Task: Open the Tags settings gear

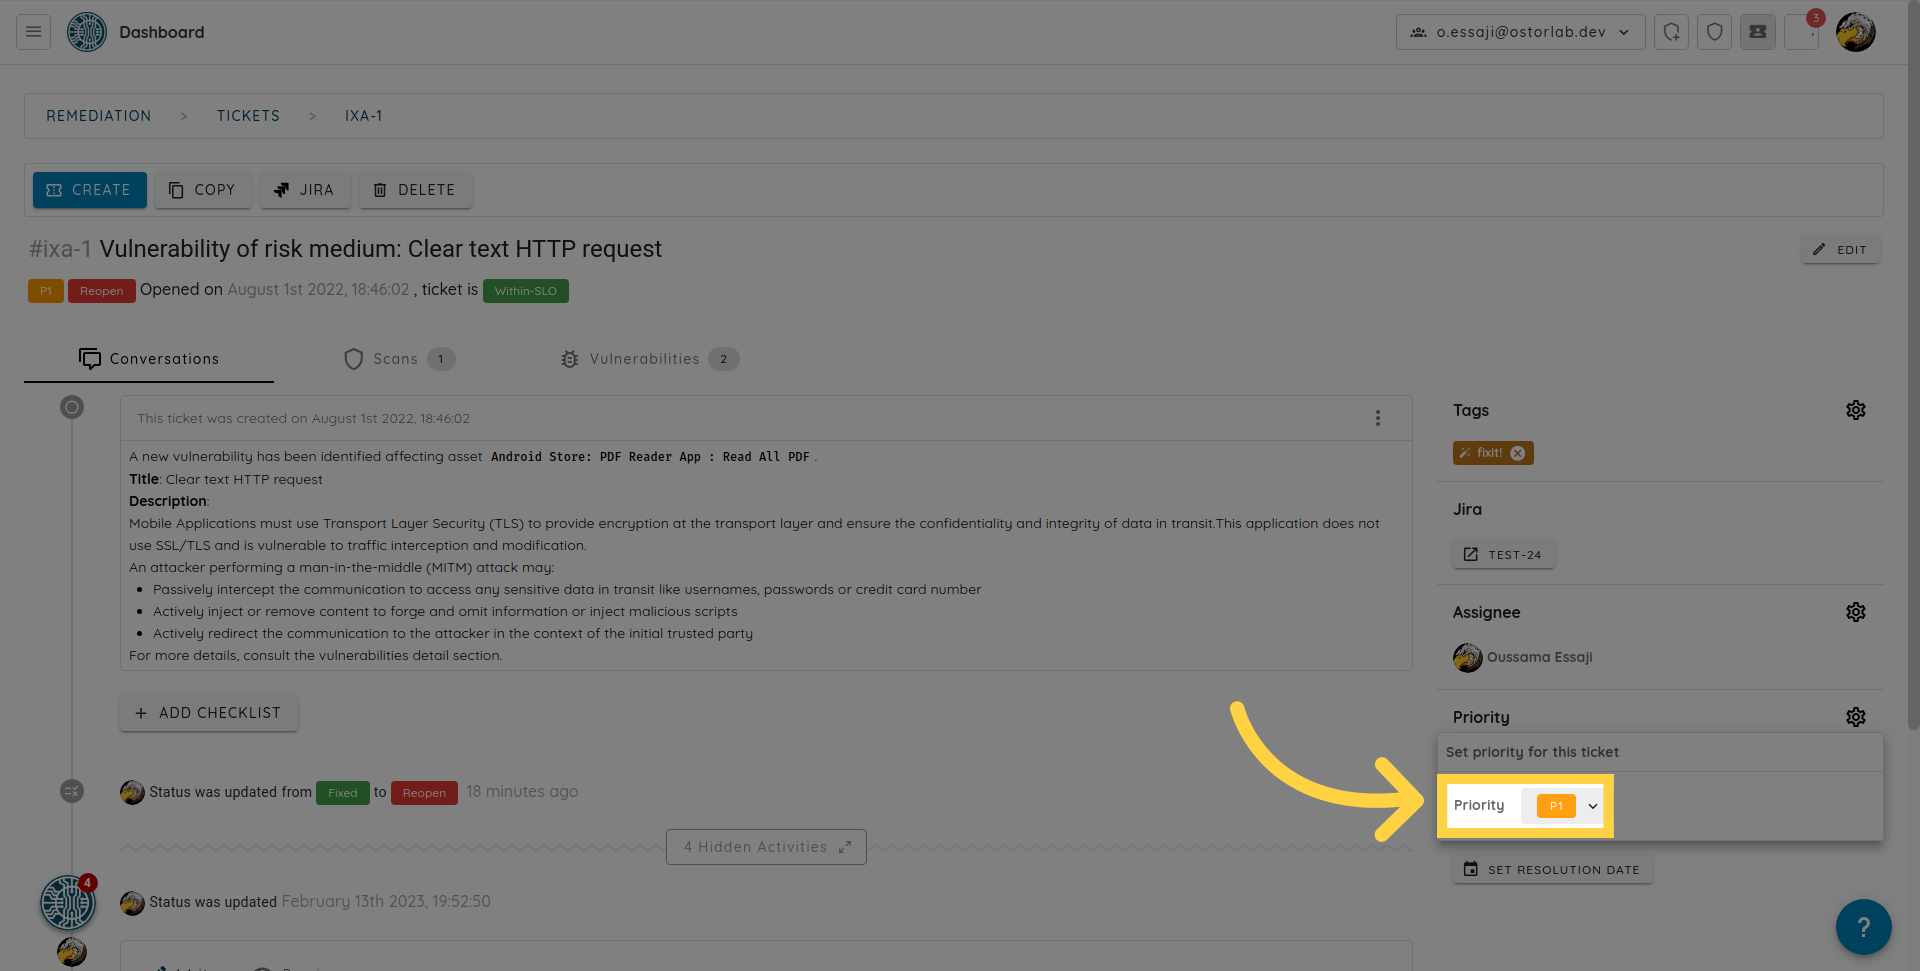Action: point(1855,410)
